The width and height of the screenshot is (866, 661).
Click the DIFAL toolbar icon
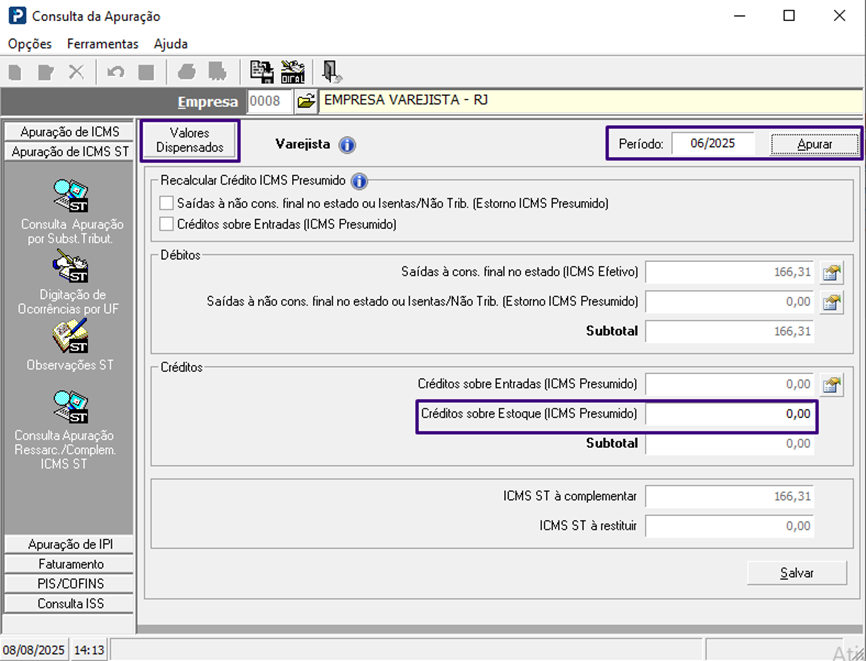tap(293, 72)
